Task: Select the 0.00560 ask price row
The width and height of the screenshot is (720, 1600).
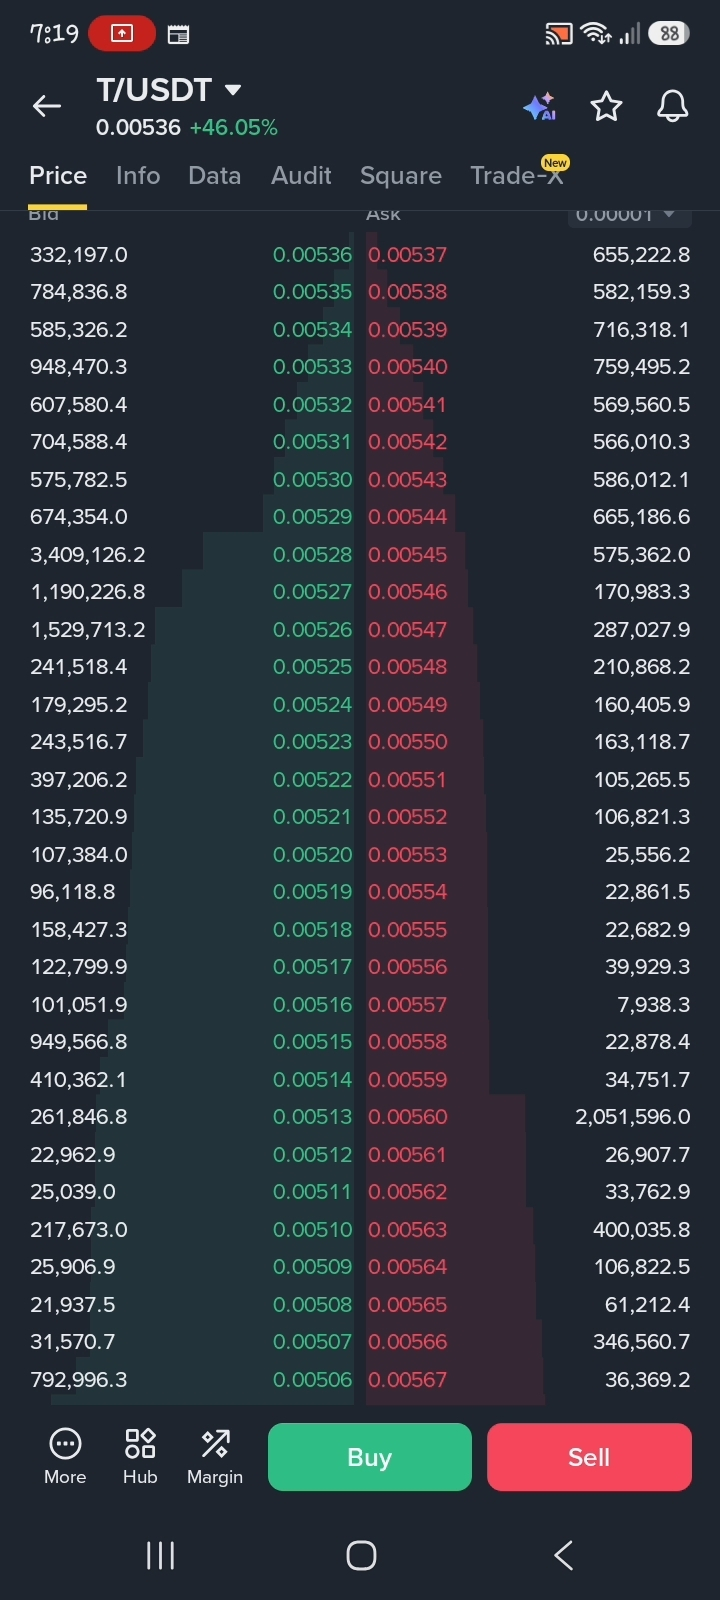Action: tap(529, 1117)
